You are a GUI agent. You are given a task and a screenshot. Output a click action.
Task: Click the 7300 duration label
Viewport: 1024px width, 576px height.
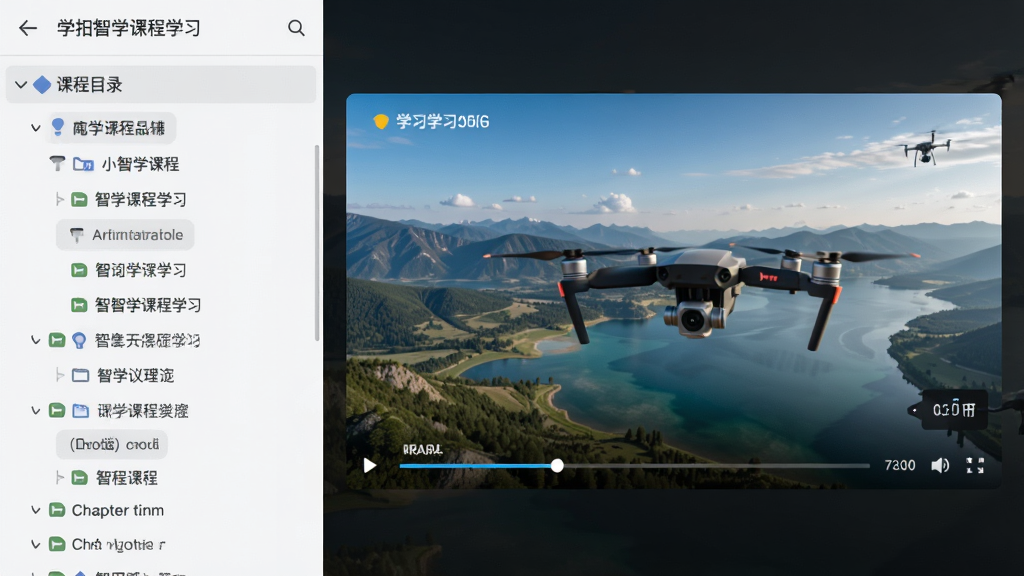(x=899, y=465)
